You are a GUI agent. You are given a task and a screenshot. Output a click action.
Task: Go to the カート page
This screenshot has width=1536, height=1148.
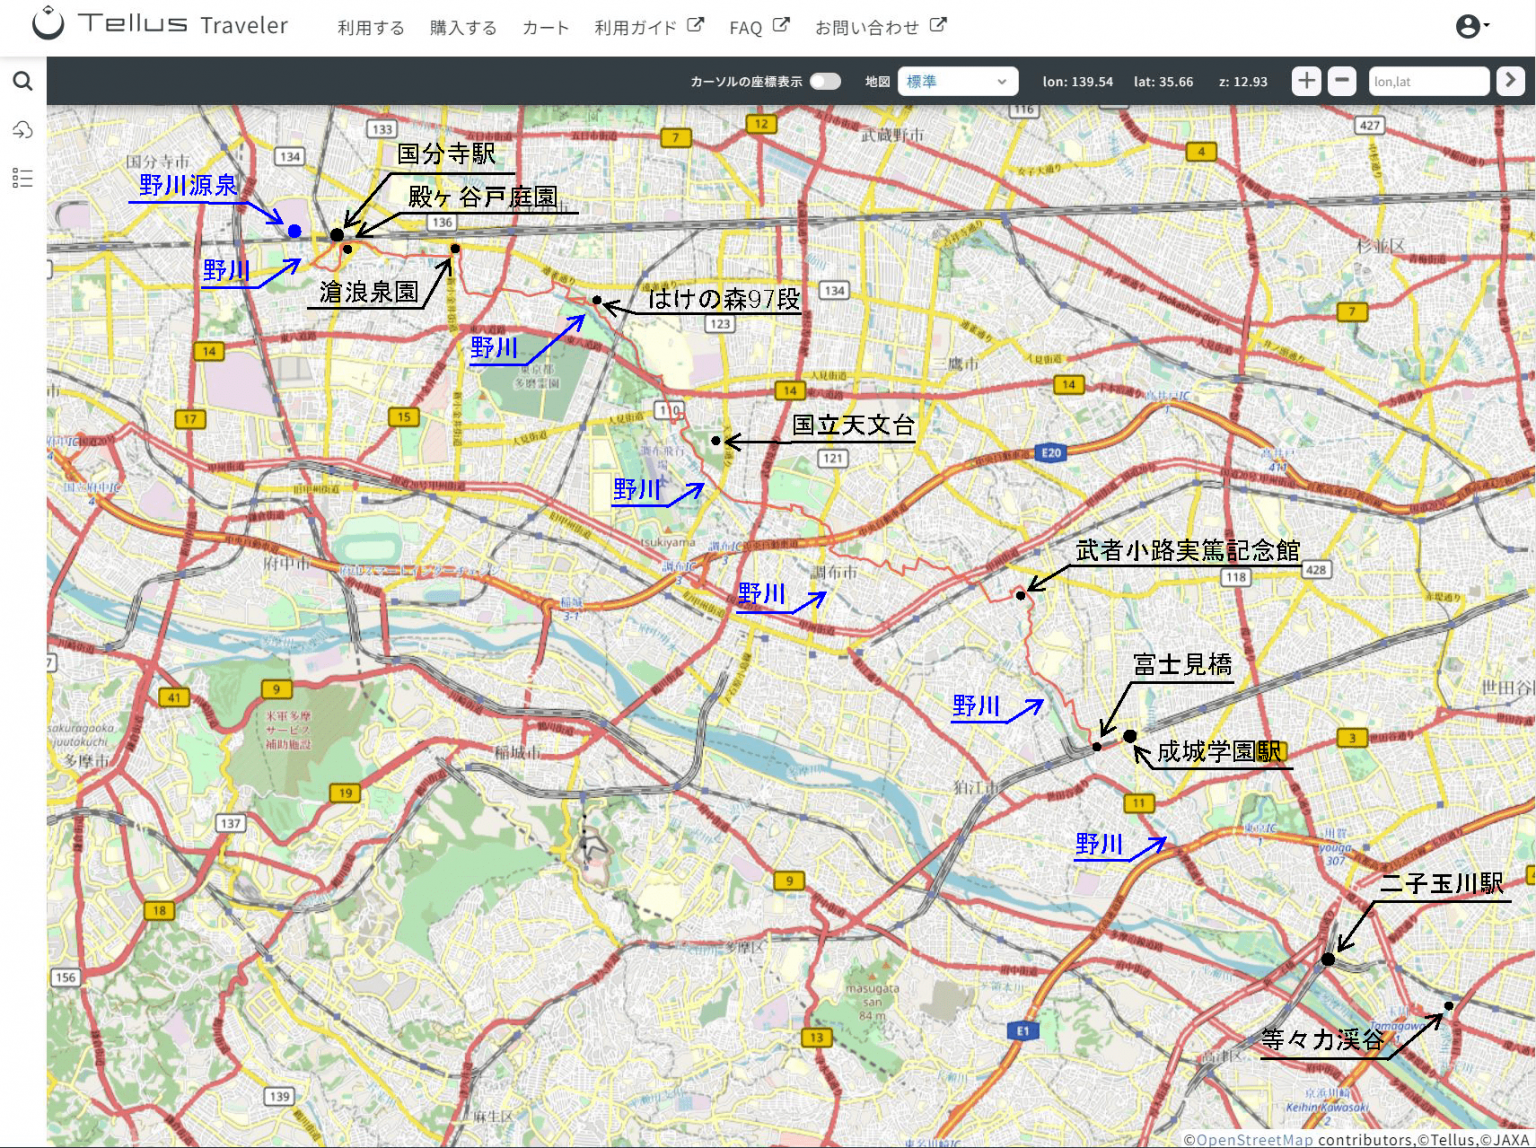545,28
